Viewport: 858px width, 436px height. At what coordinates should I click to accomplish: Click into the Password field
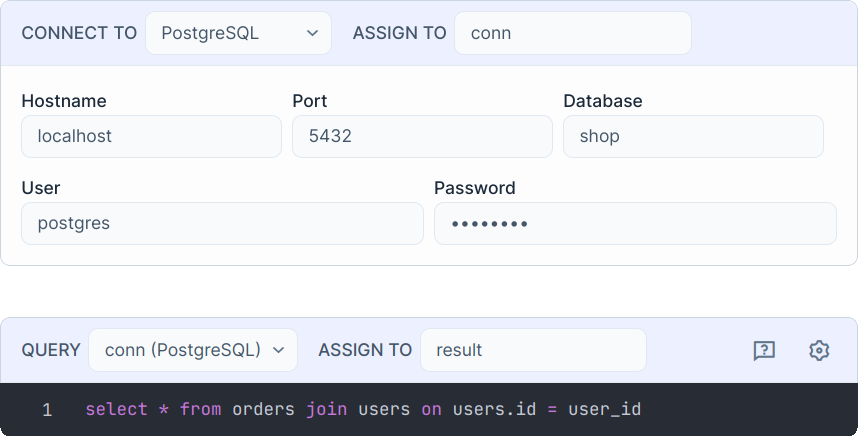click(635, 223)
